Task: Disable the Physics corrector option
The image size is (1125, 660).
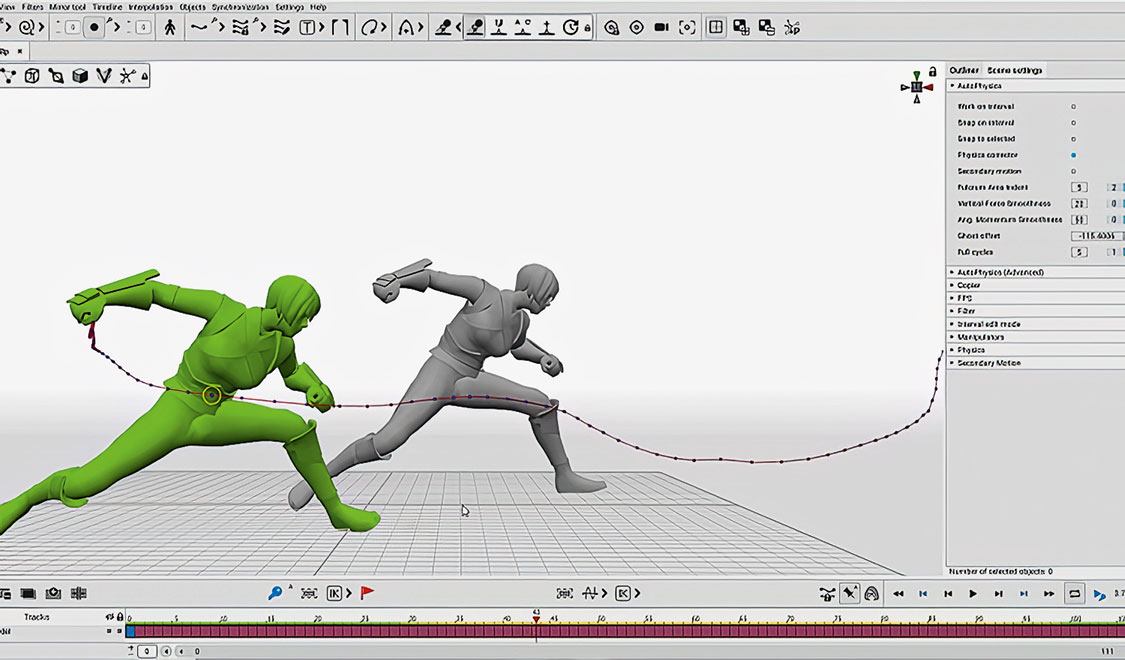Action: [x=1073, y=155]
